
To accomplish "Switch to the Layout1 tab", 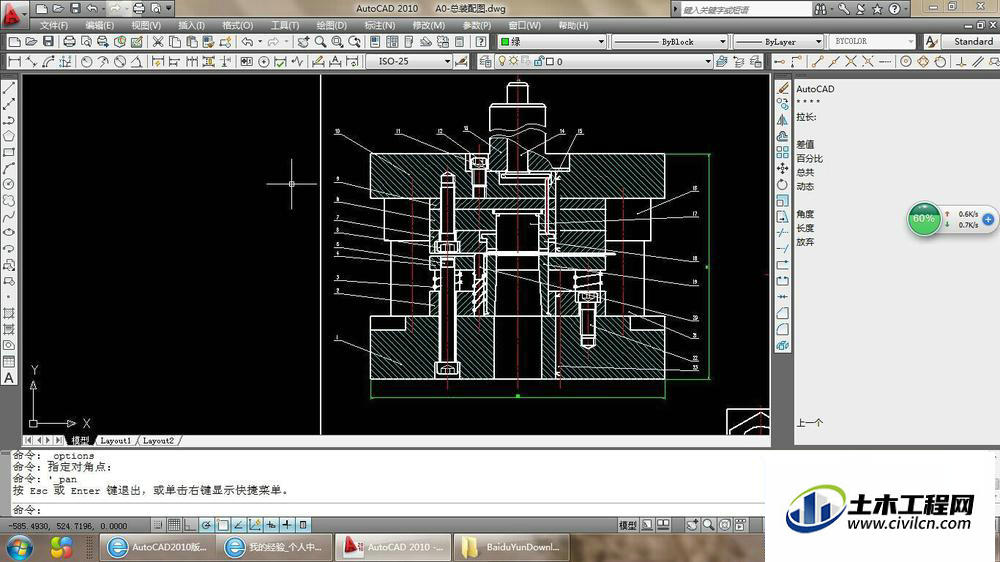I will [115, 440].
